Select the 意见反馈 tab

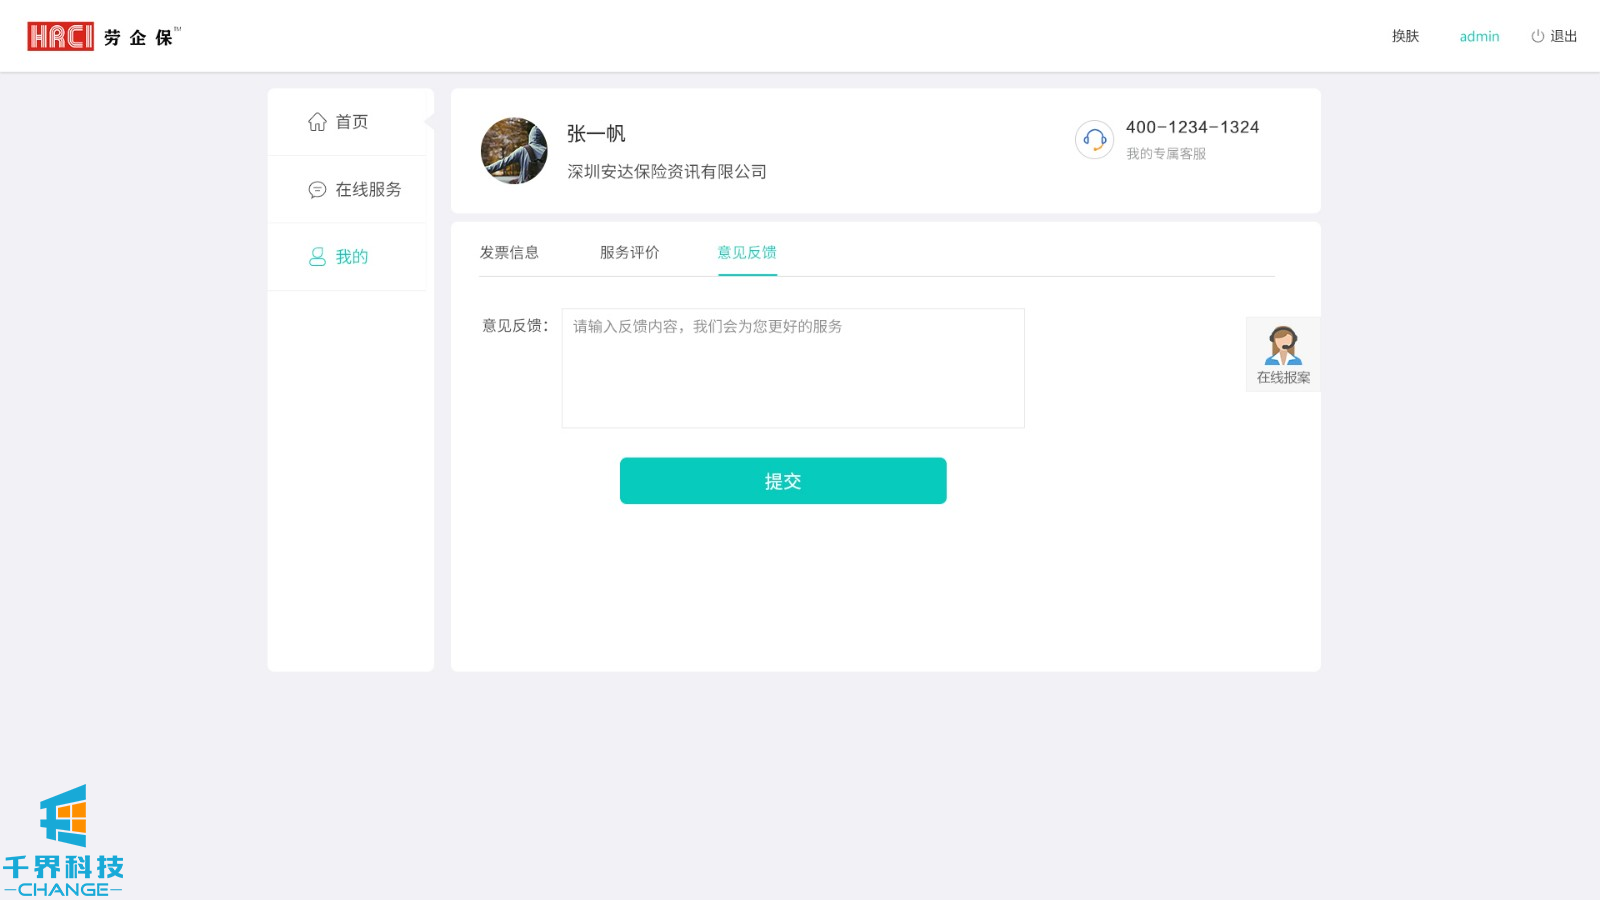point(747,253)
